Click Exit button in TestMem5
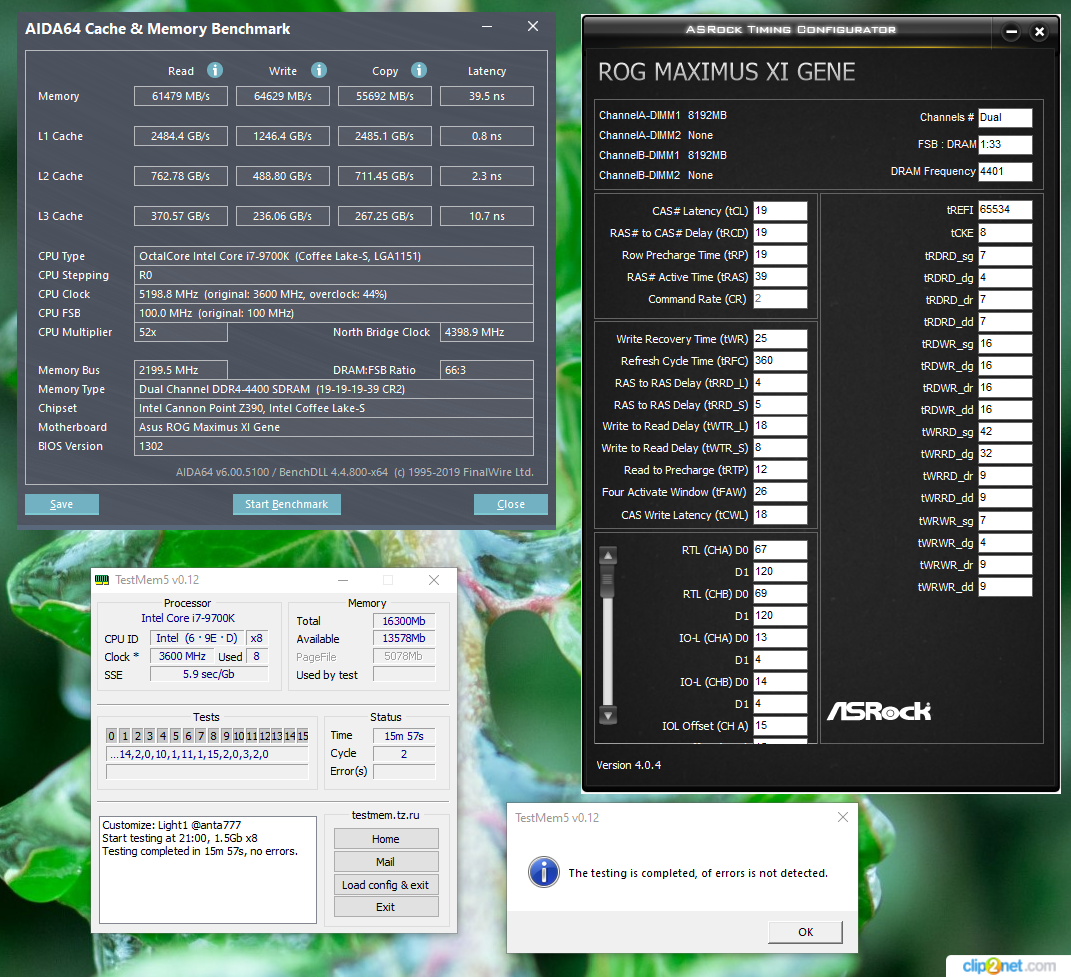This screenshot has width=1071, height=977. (x=386, y=907)
